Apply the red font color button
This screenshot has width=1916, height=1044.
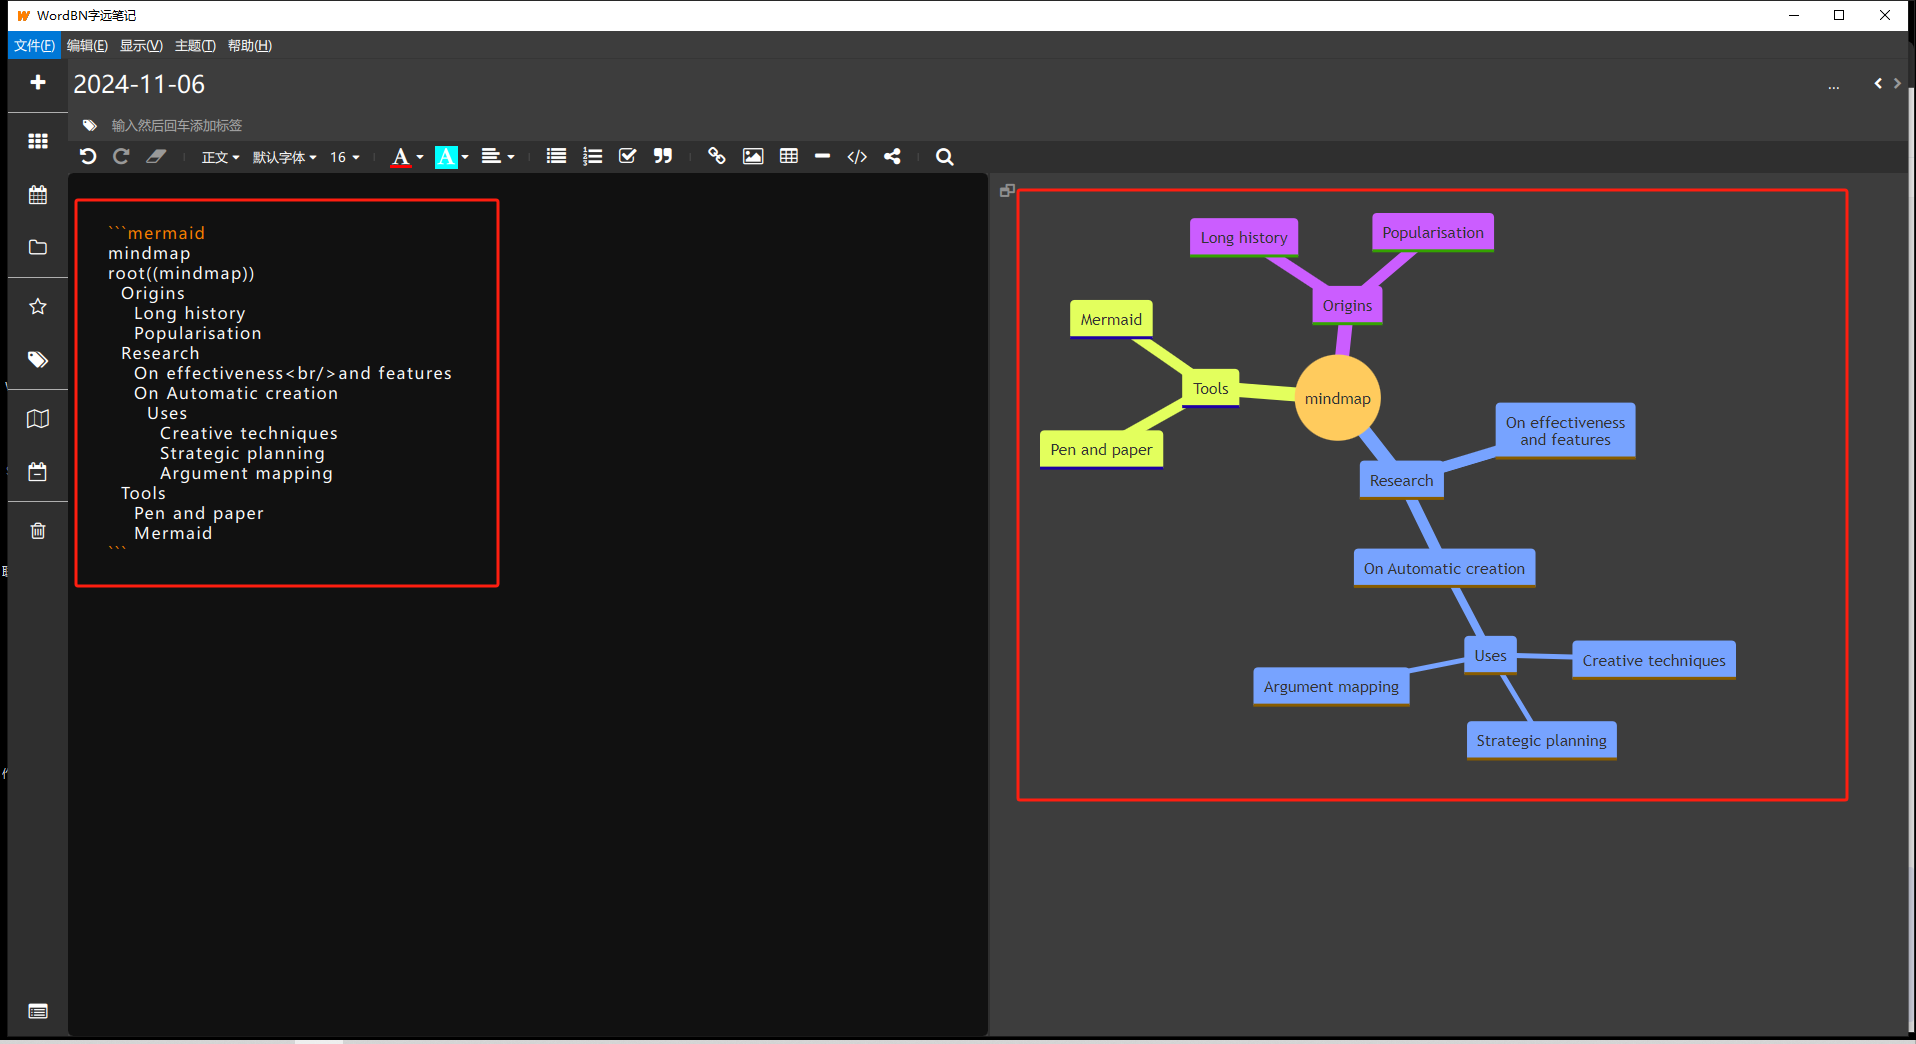(400, 157)
